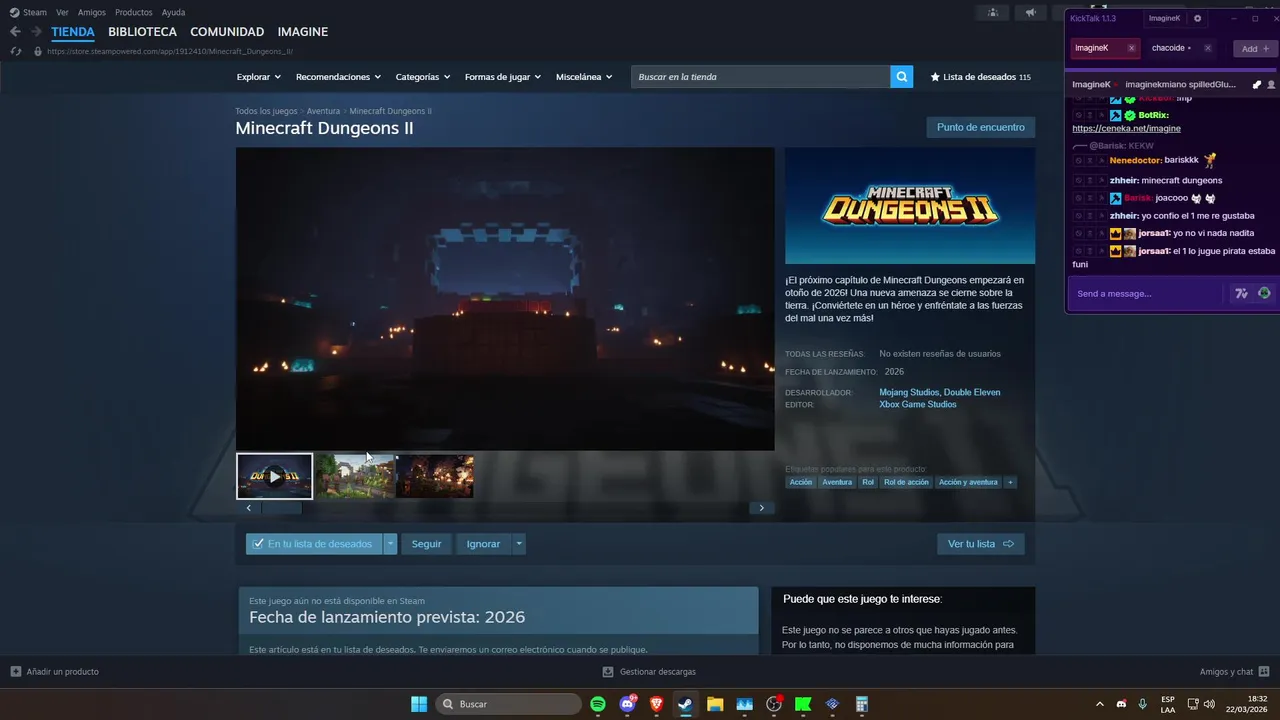The width and height of the screenshot is (1280, 720).
Task: Open the green Kick emote picker icon
Action: (1264, 293)
